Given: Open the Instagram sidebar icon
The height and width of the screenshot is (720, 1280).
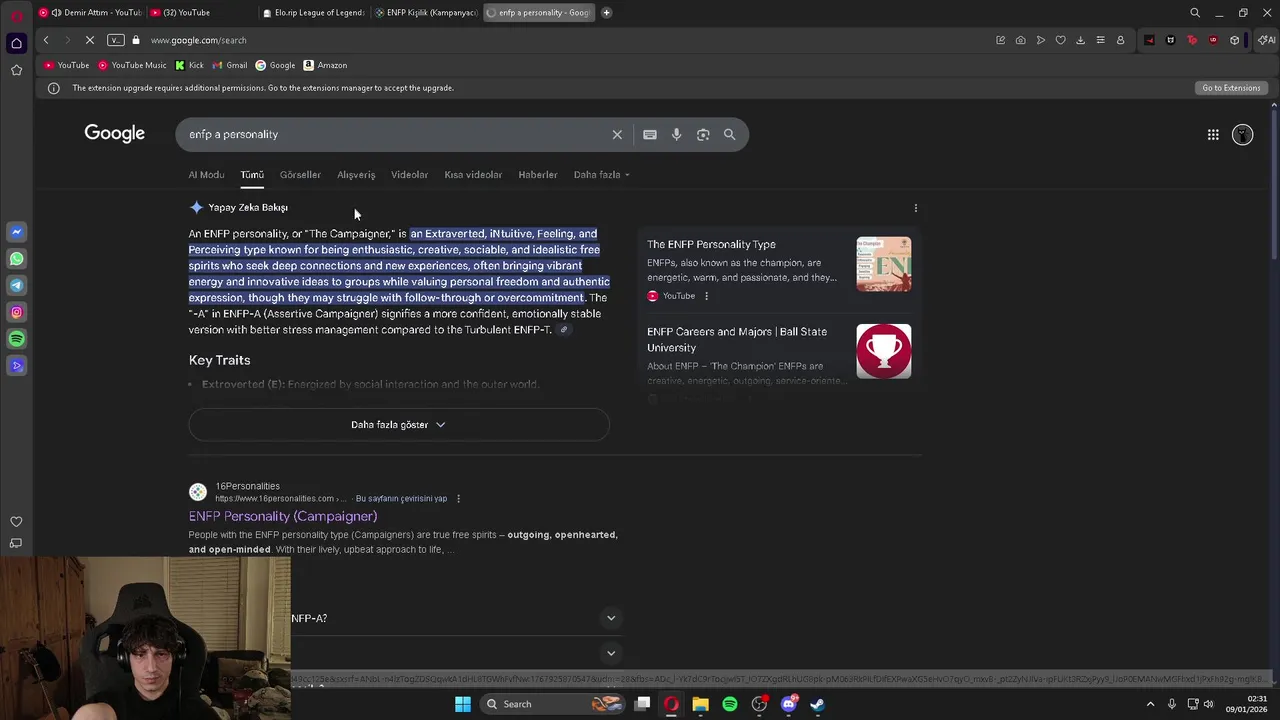Looking at the screenshot, I should point(16,312).
